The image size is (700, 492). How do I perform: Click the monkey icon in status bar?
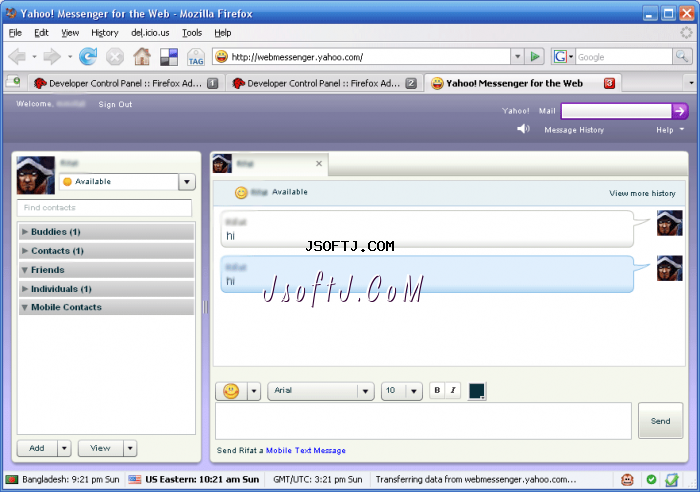click(x=627, y=480)
